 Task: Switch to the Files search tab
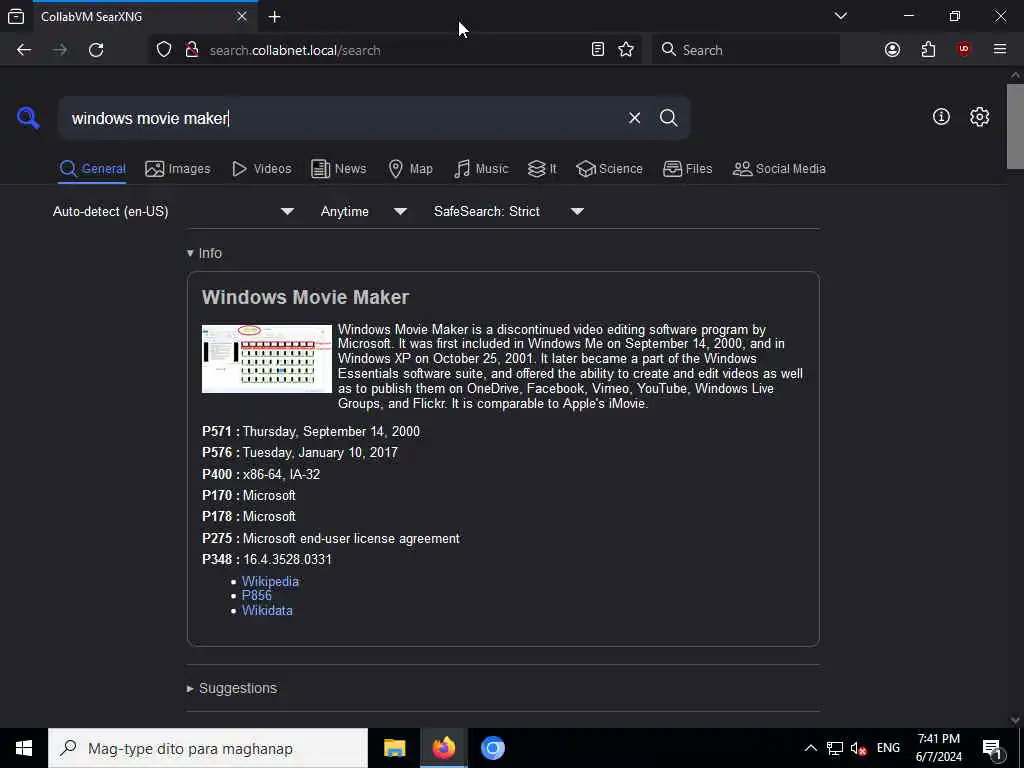[688, 168]
